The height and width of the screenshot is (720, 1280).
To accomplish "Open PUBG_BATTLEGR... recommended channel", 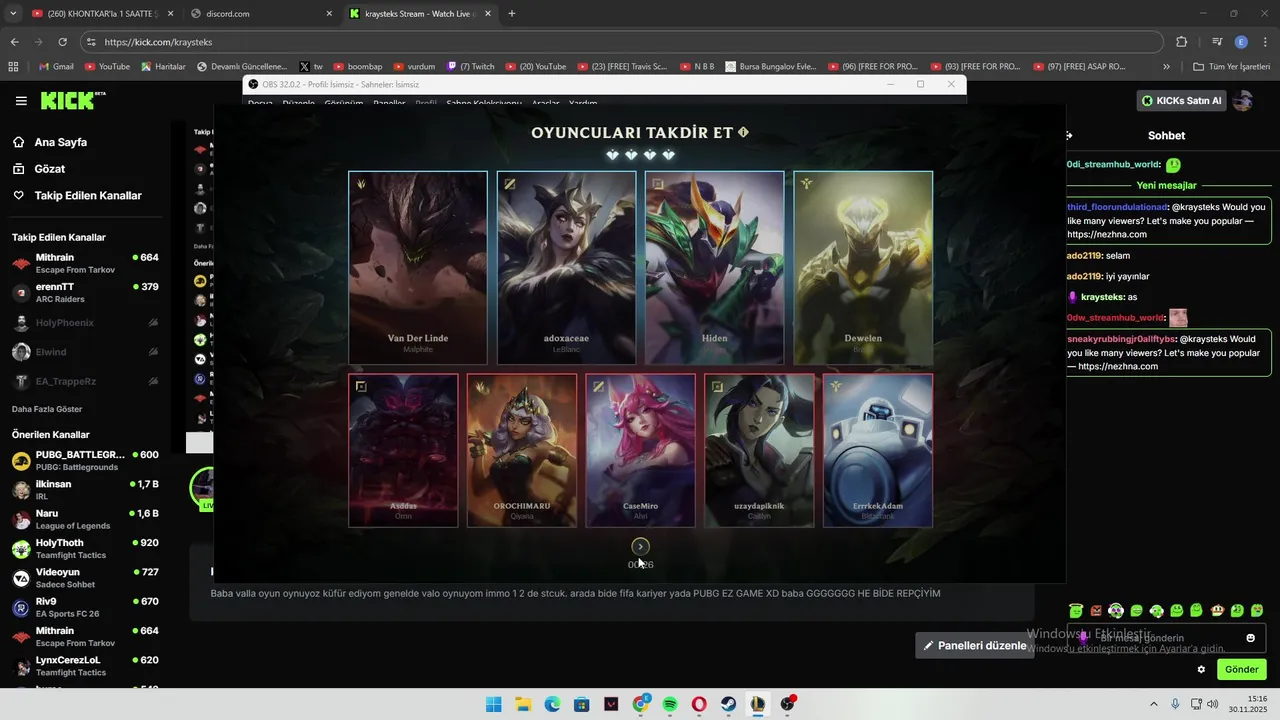I will point(85,460).
